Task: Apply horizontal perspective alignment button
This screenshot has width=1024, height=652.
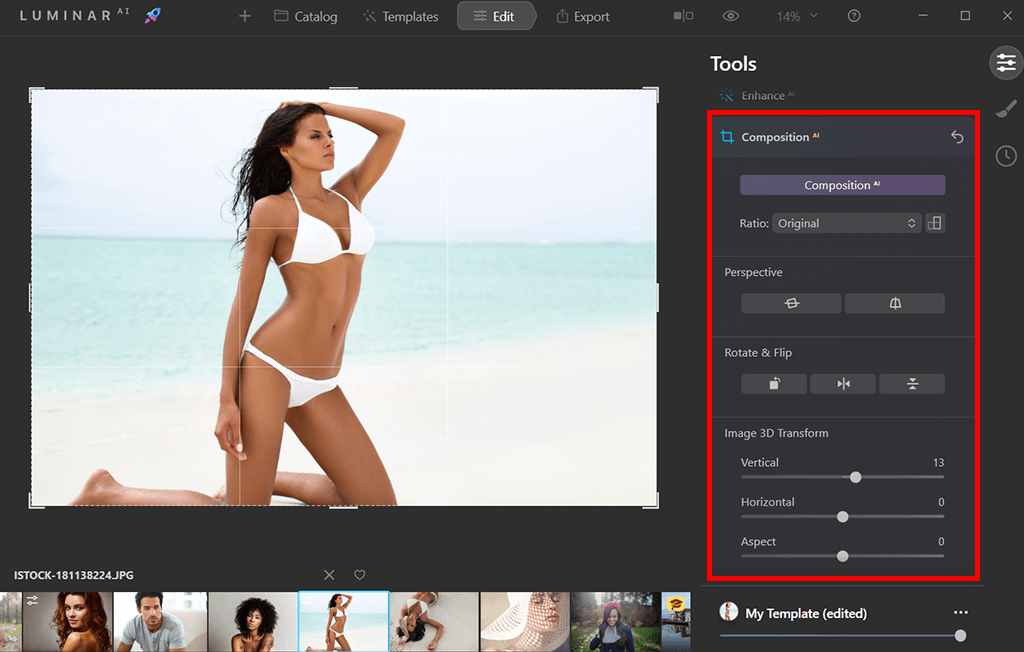Action: (791, 303)
